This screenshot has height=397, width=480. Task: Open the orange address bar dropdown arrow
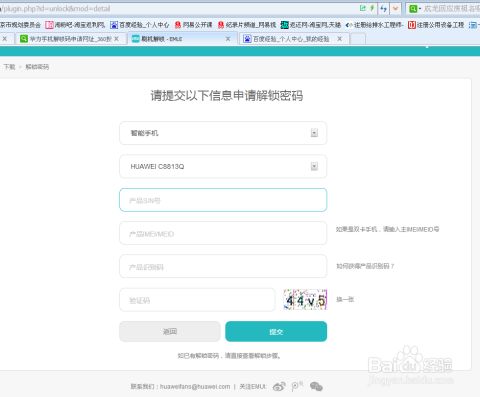pyautogui.click(x=395, y=9)
